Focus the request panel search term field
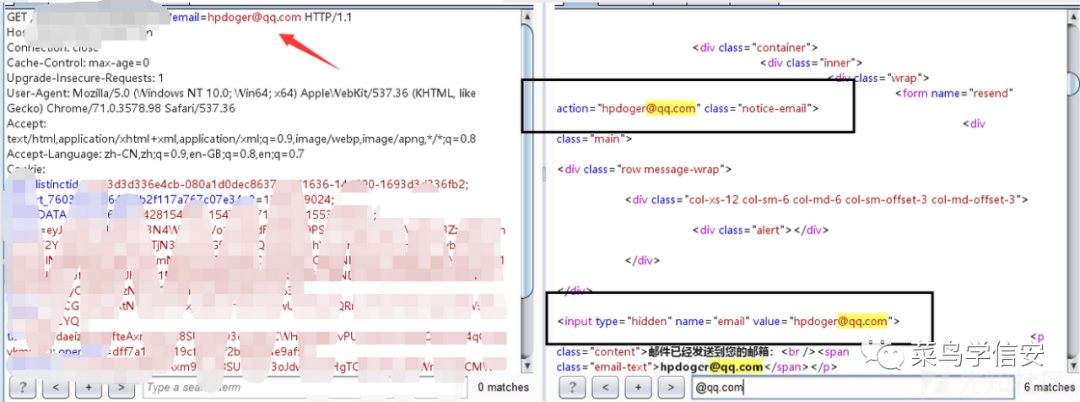 304,387
